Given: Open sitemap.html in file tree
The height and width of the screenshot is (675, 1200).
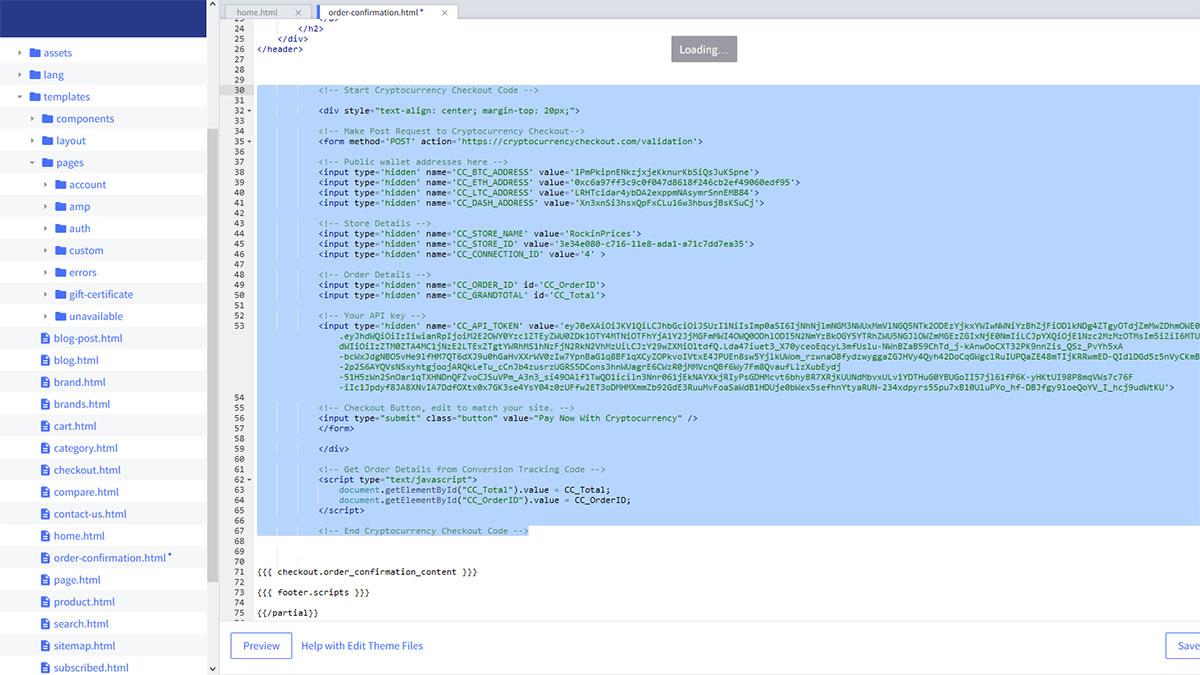Looking at the screenshot, I should [x=84, y=647].
